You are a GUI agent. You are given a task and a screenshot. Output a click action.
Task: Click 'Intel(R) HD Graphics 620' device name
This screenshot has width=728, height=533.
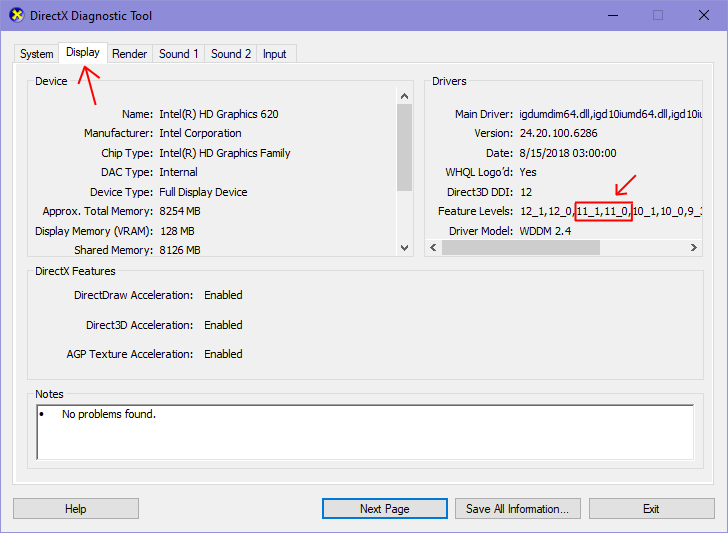click(x=219, y=114)
